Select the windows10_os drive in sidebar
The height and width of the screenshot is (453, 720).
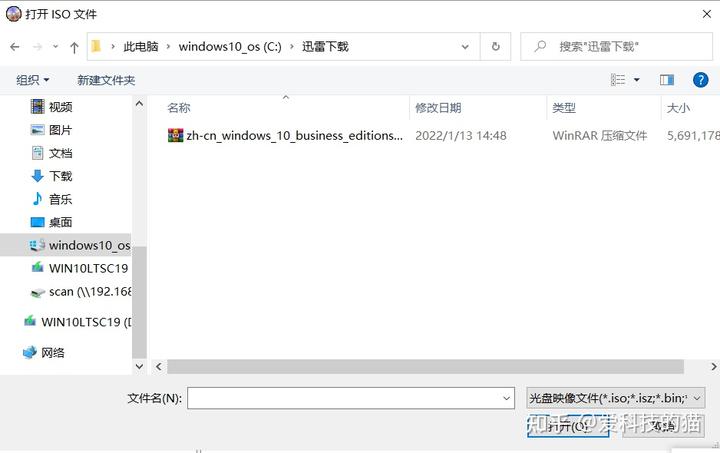point(66,245)
